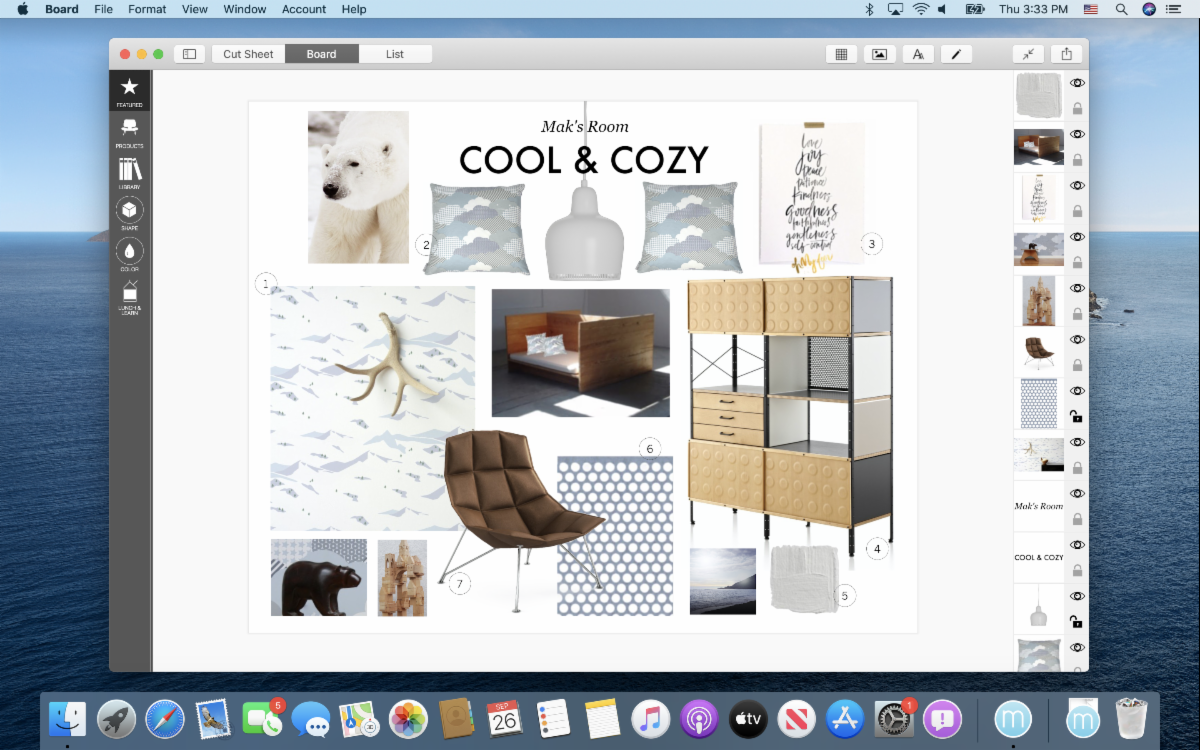Hide the COOL & COZY text layer
This screenshot has width=1200, height=750.
(1077, 545)
